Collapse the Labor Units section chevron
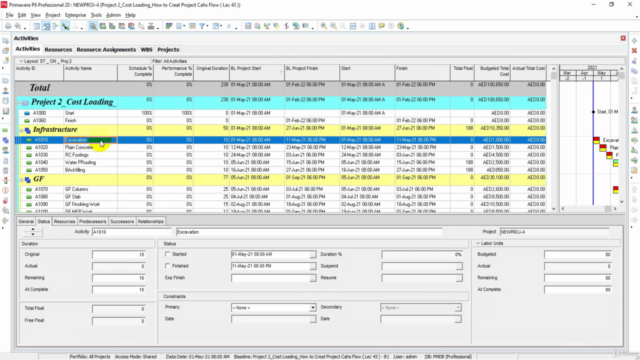Viewport: 640px width, 360px height. (478, 243)
